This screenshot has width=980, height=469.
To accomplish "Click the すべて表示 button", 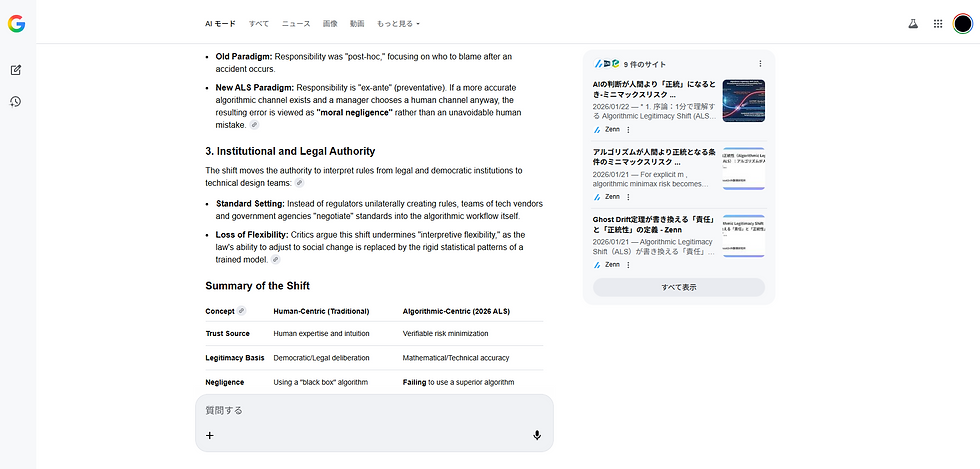I will pyautogui.click(x=679, y=287).
